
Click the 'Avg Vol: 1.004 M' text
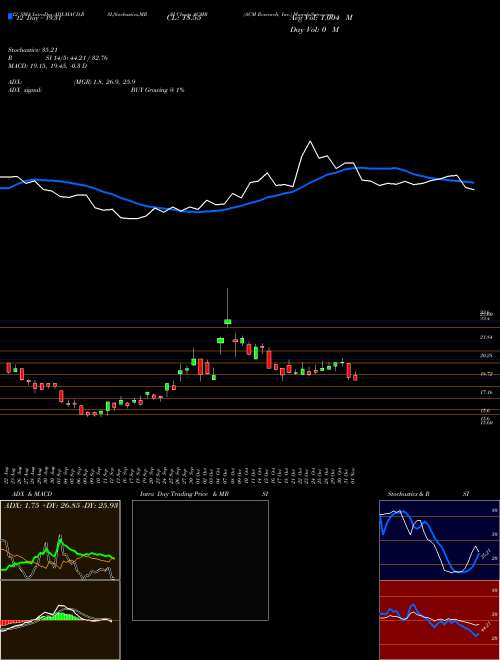(x=322, y=18)
